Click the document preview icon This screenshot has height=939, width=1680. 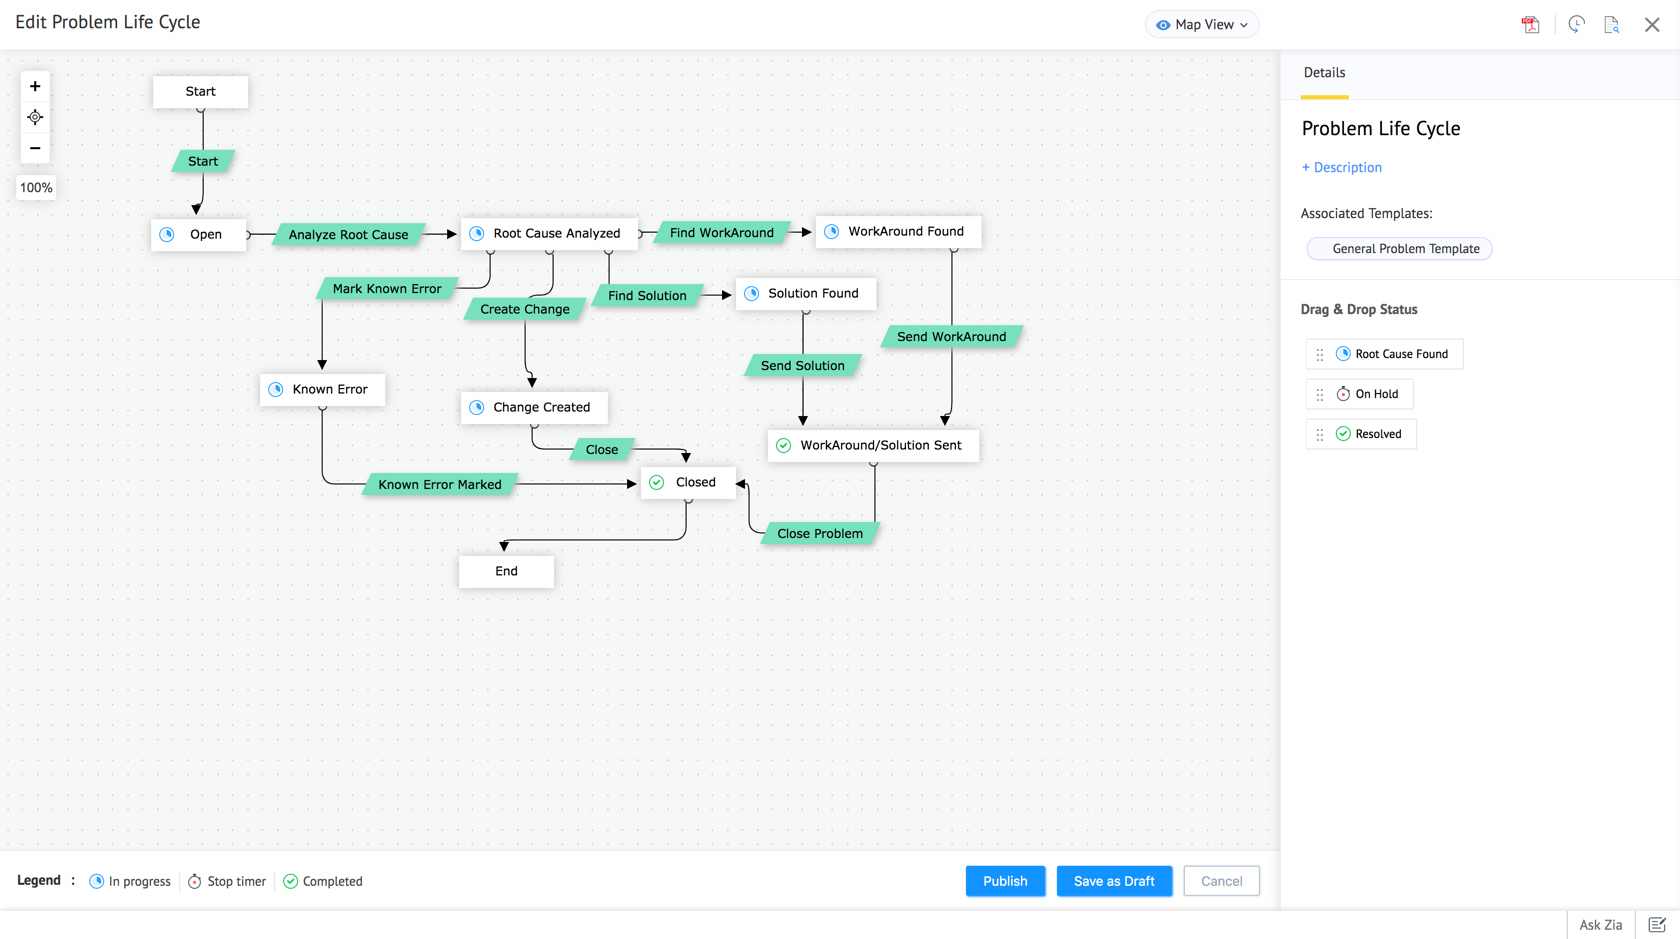click(x=1611, y=25)
